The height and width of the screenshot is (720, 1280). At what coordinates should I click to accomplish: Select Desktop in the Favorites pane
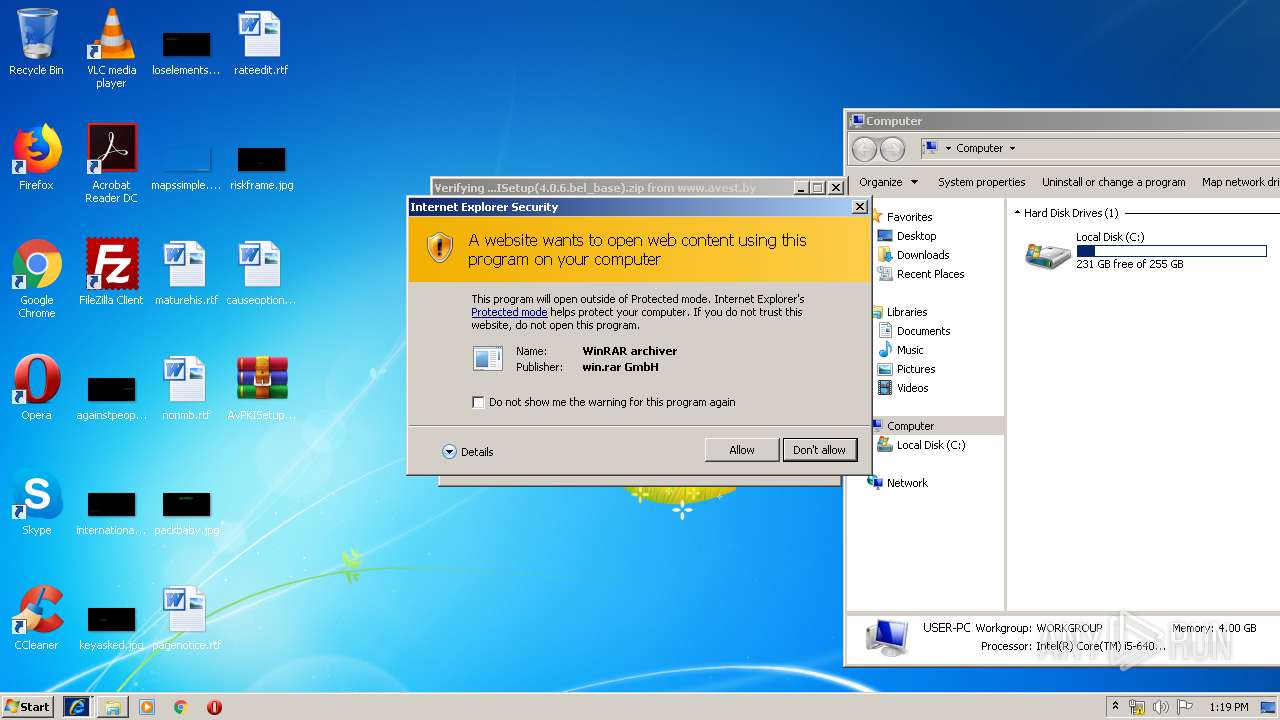click(916, 236)
